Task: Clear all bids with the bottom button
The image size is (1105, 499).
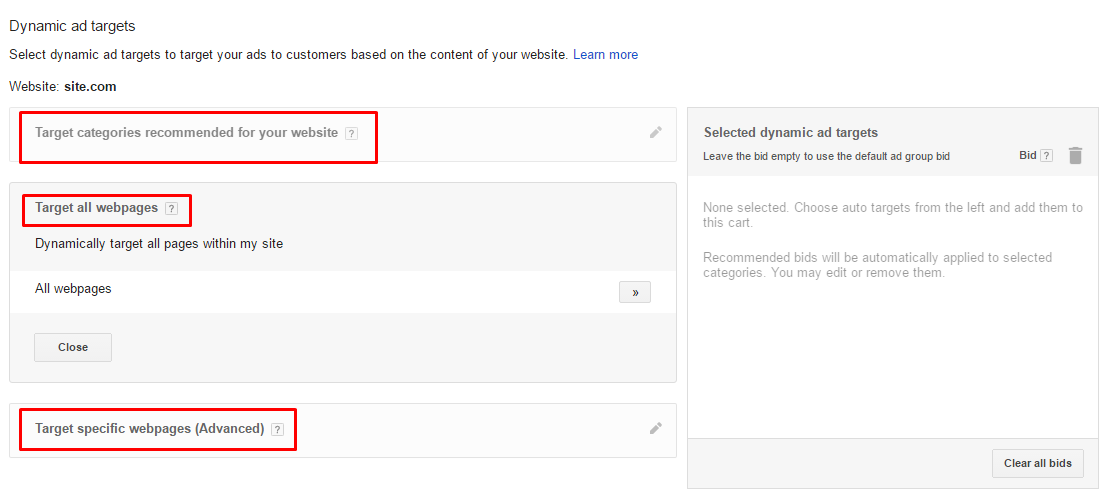Action: click(x=1038, y=463)
